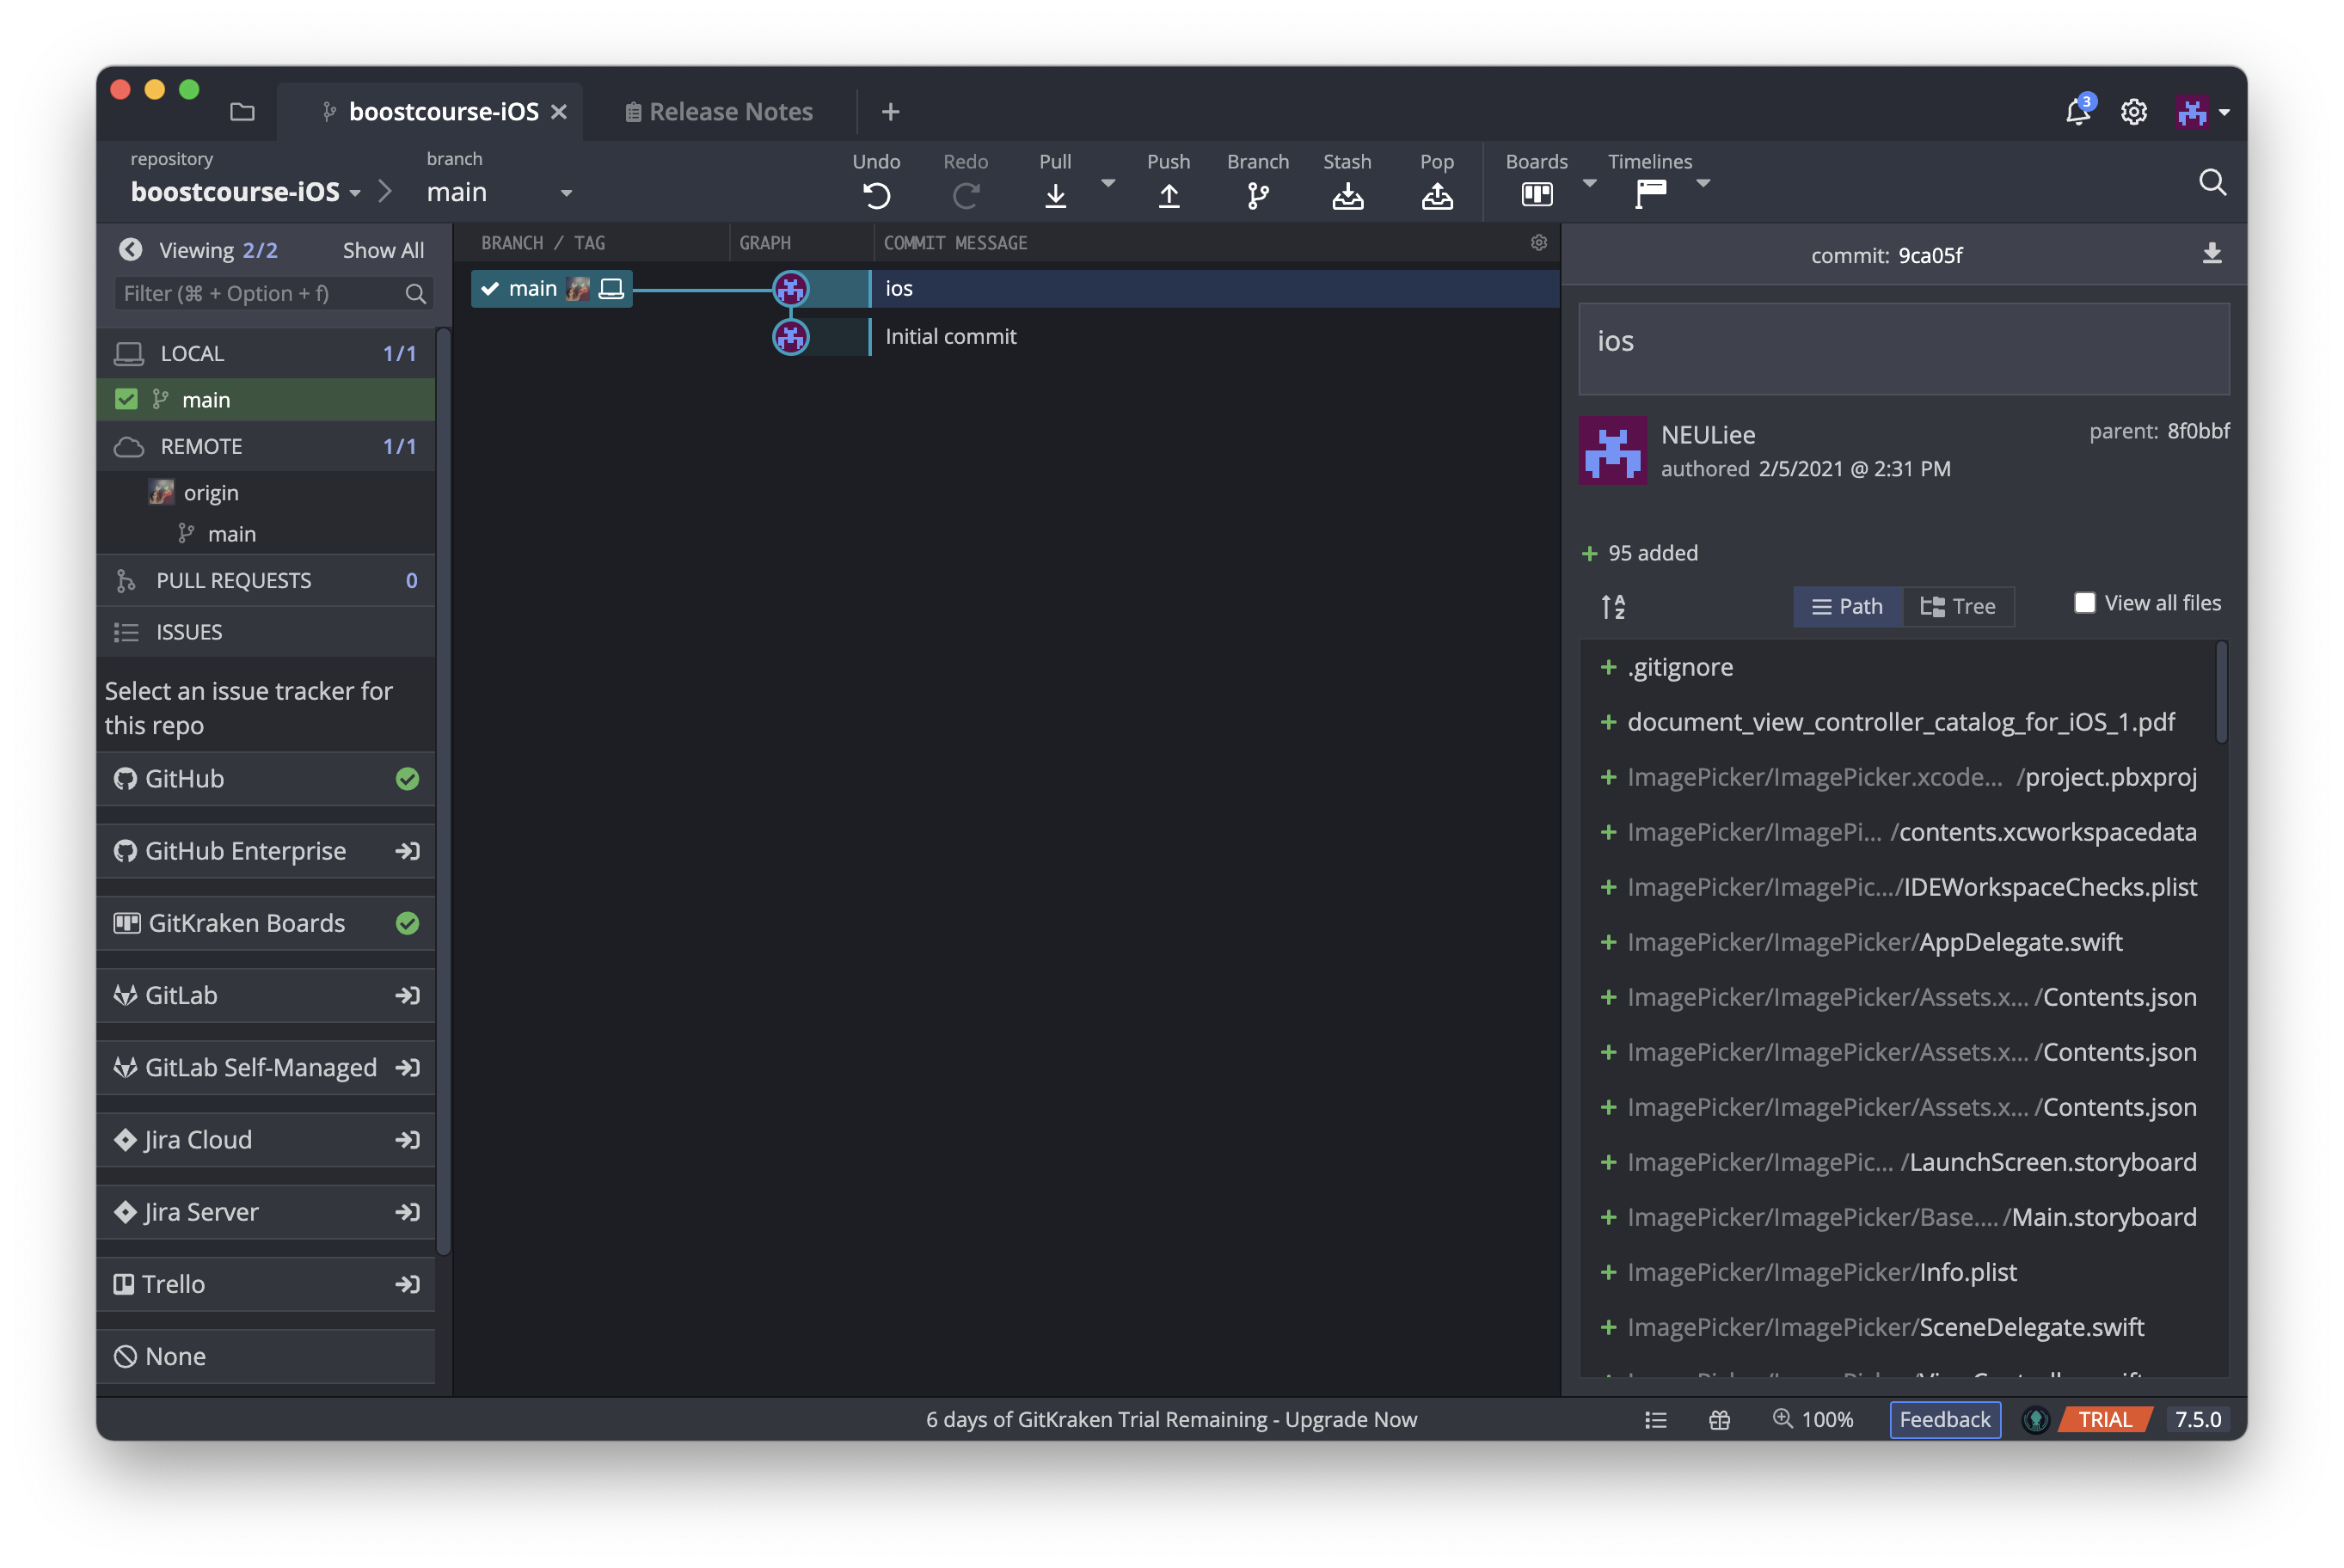Select the Initial commit row
The width and height of the screenshot is (2344, 1568).
(950, 337)
